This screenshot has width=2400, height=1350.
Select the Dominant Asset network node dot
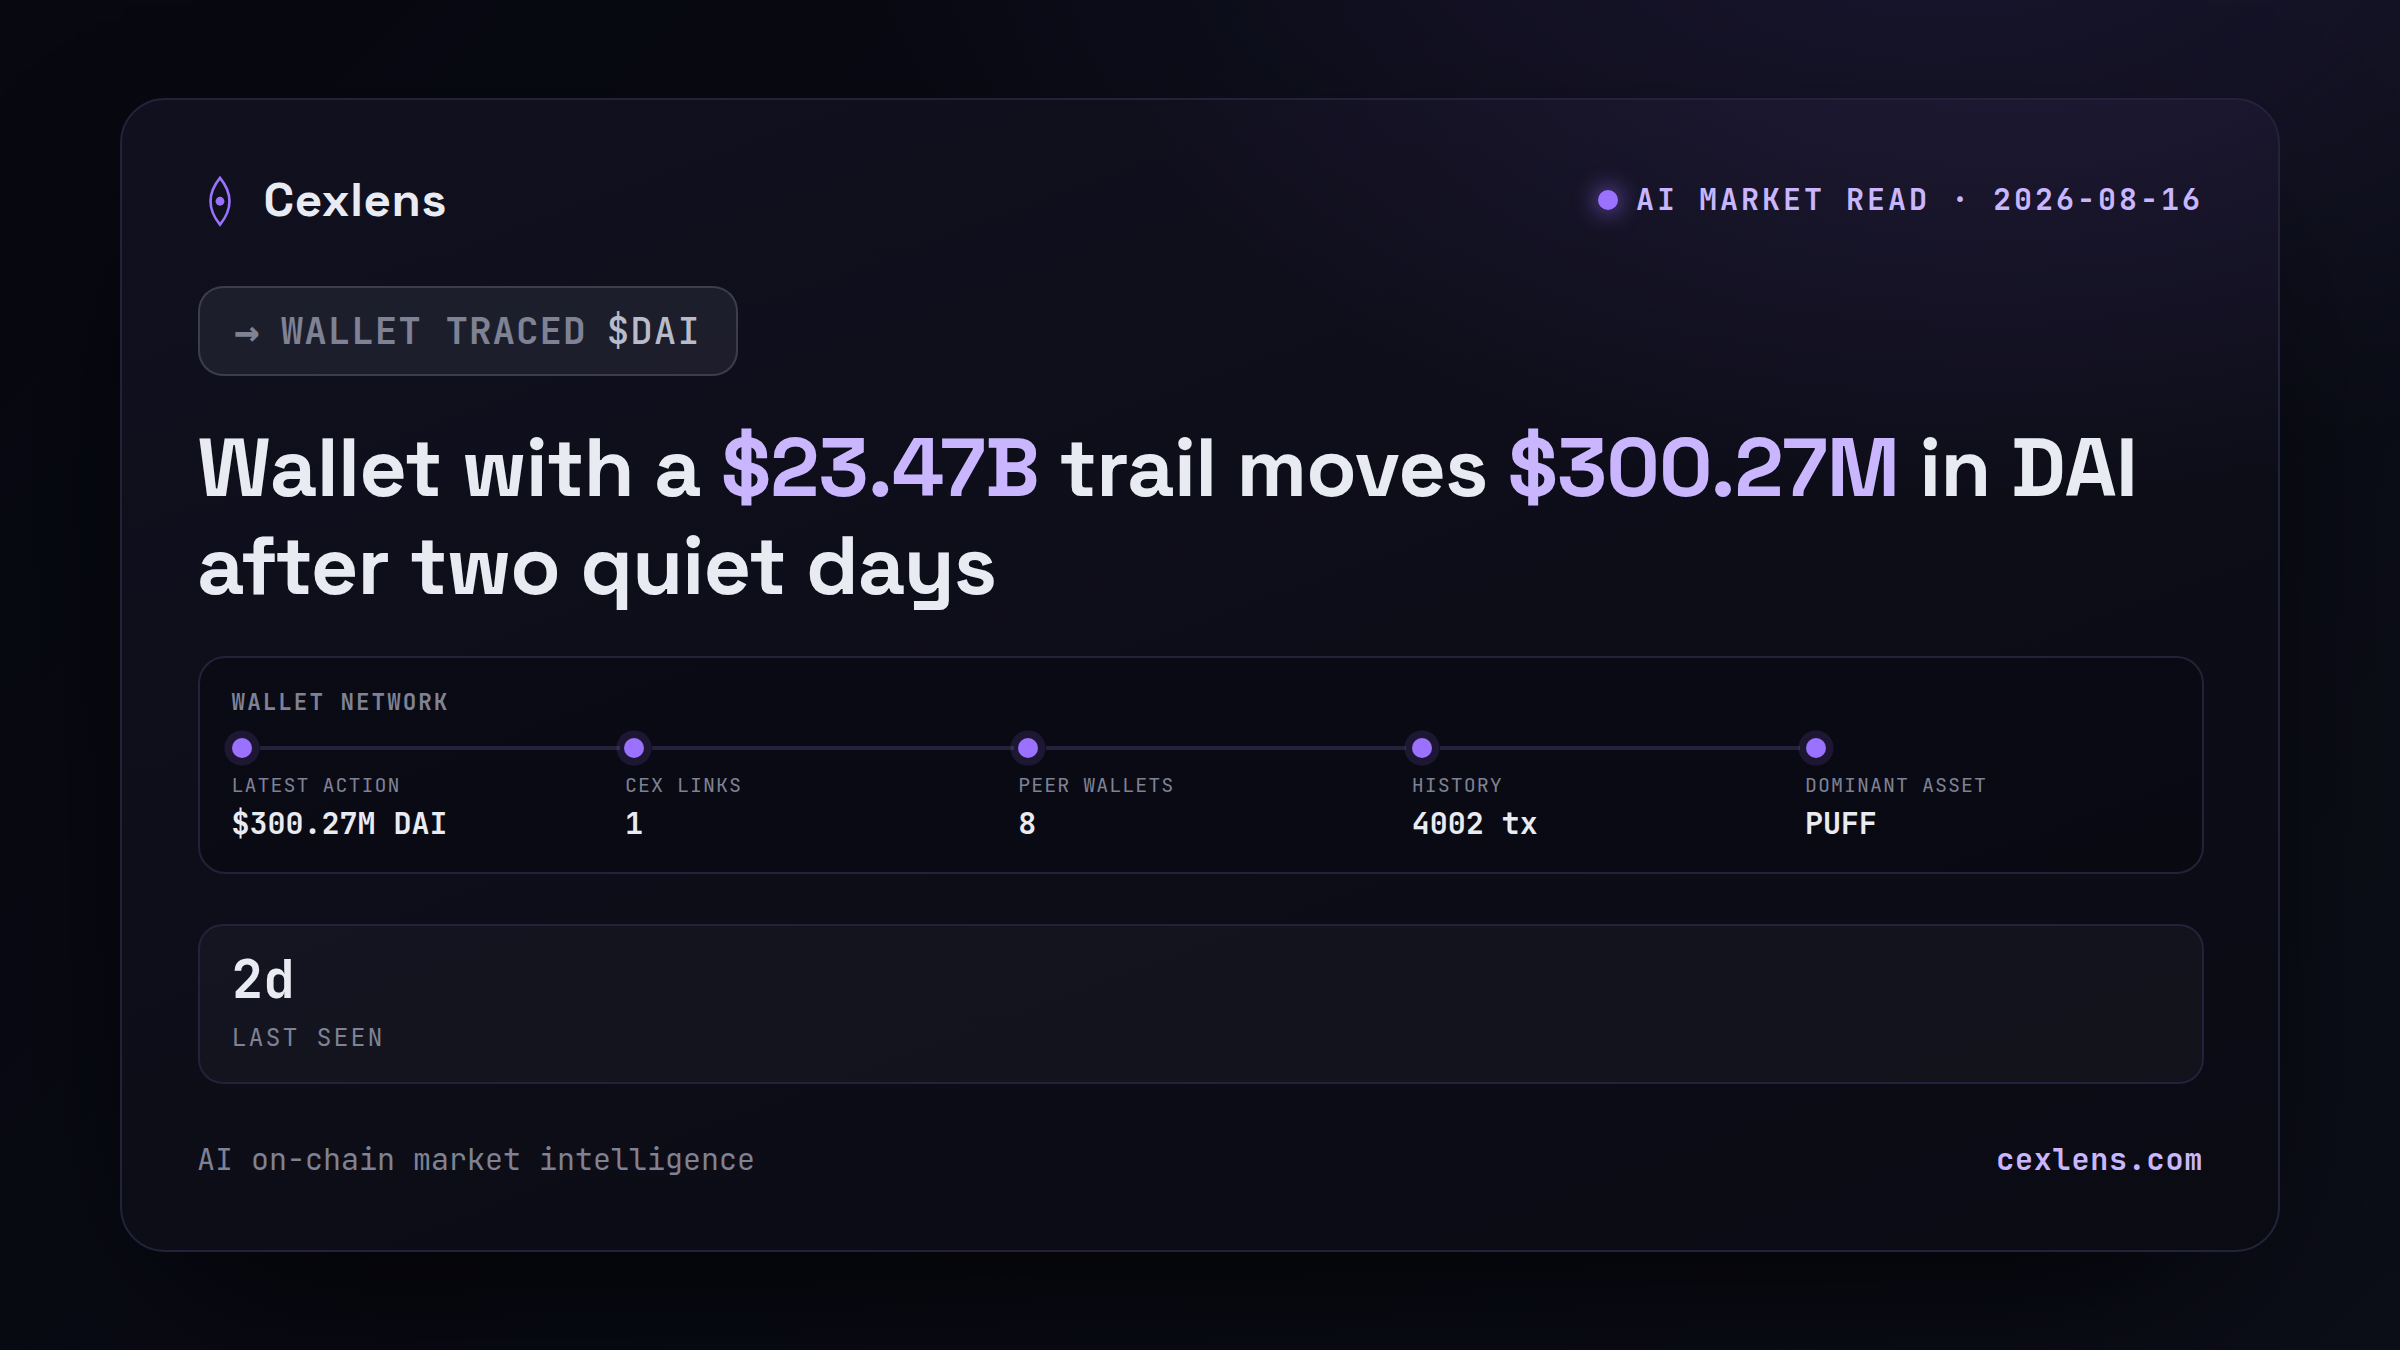click(1816, 747)
